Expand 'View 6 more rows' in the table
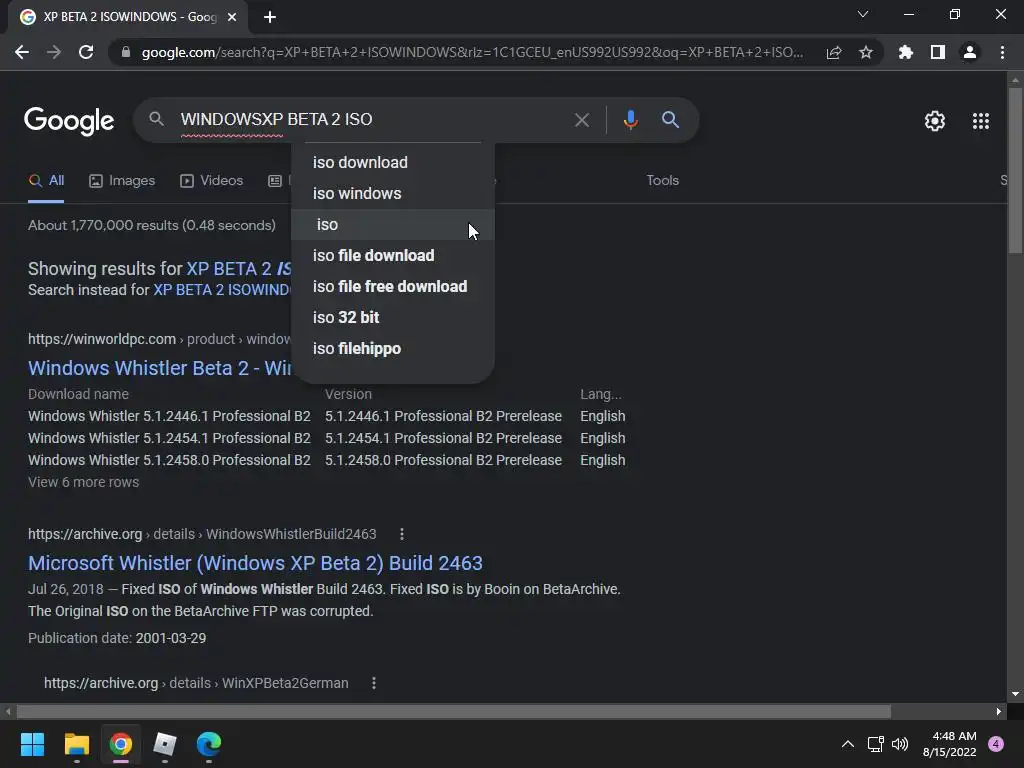This screenshot has height=768, width=1024. [84, 482]
